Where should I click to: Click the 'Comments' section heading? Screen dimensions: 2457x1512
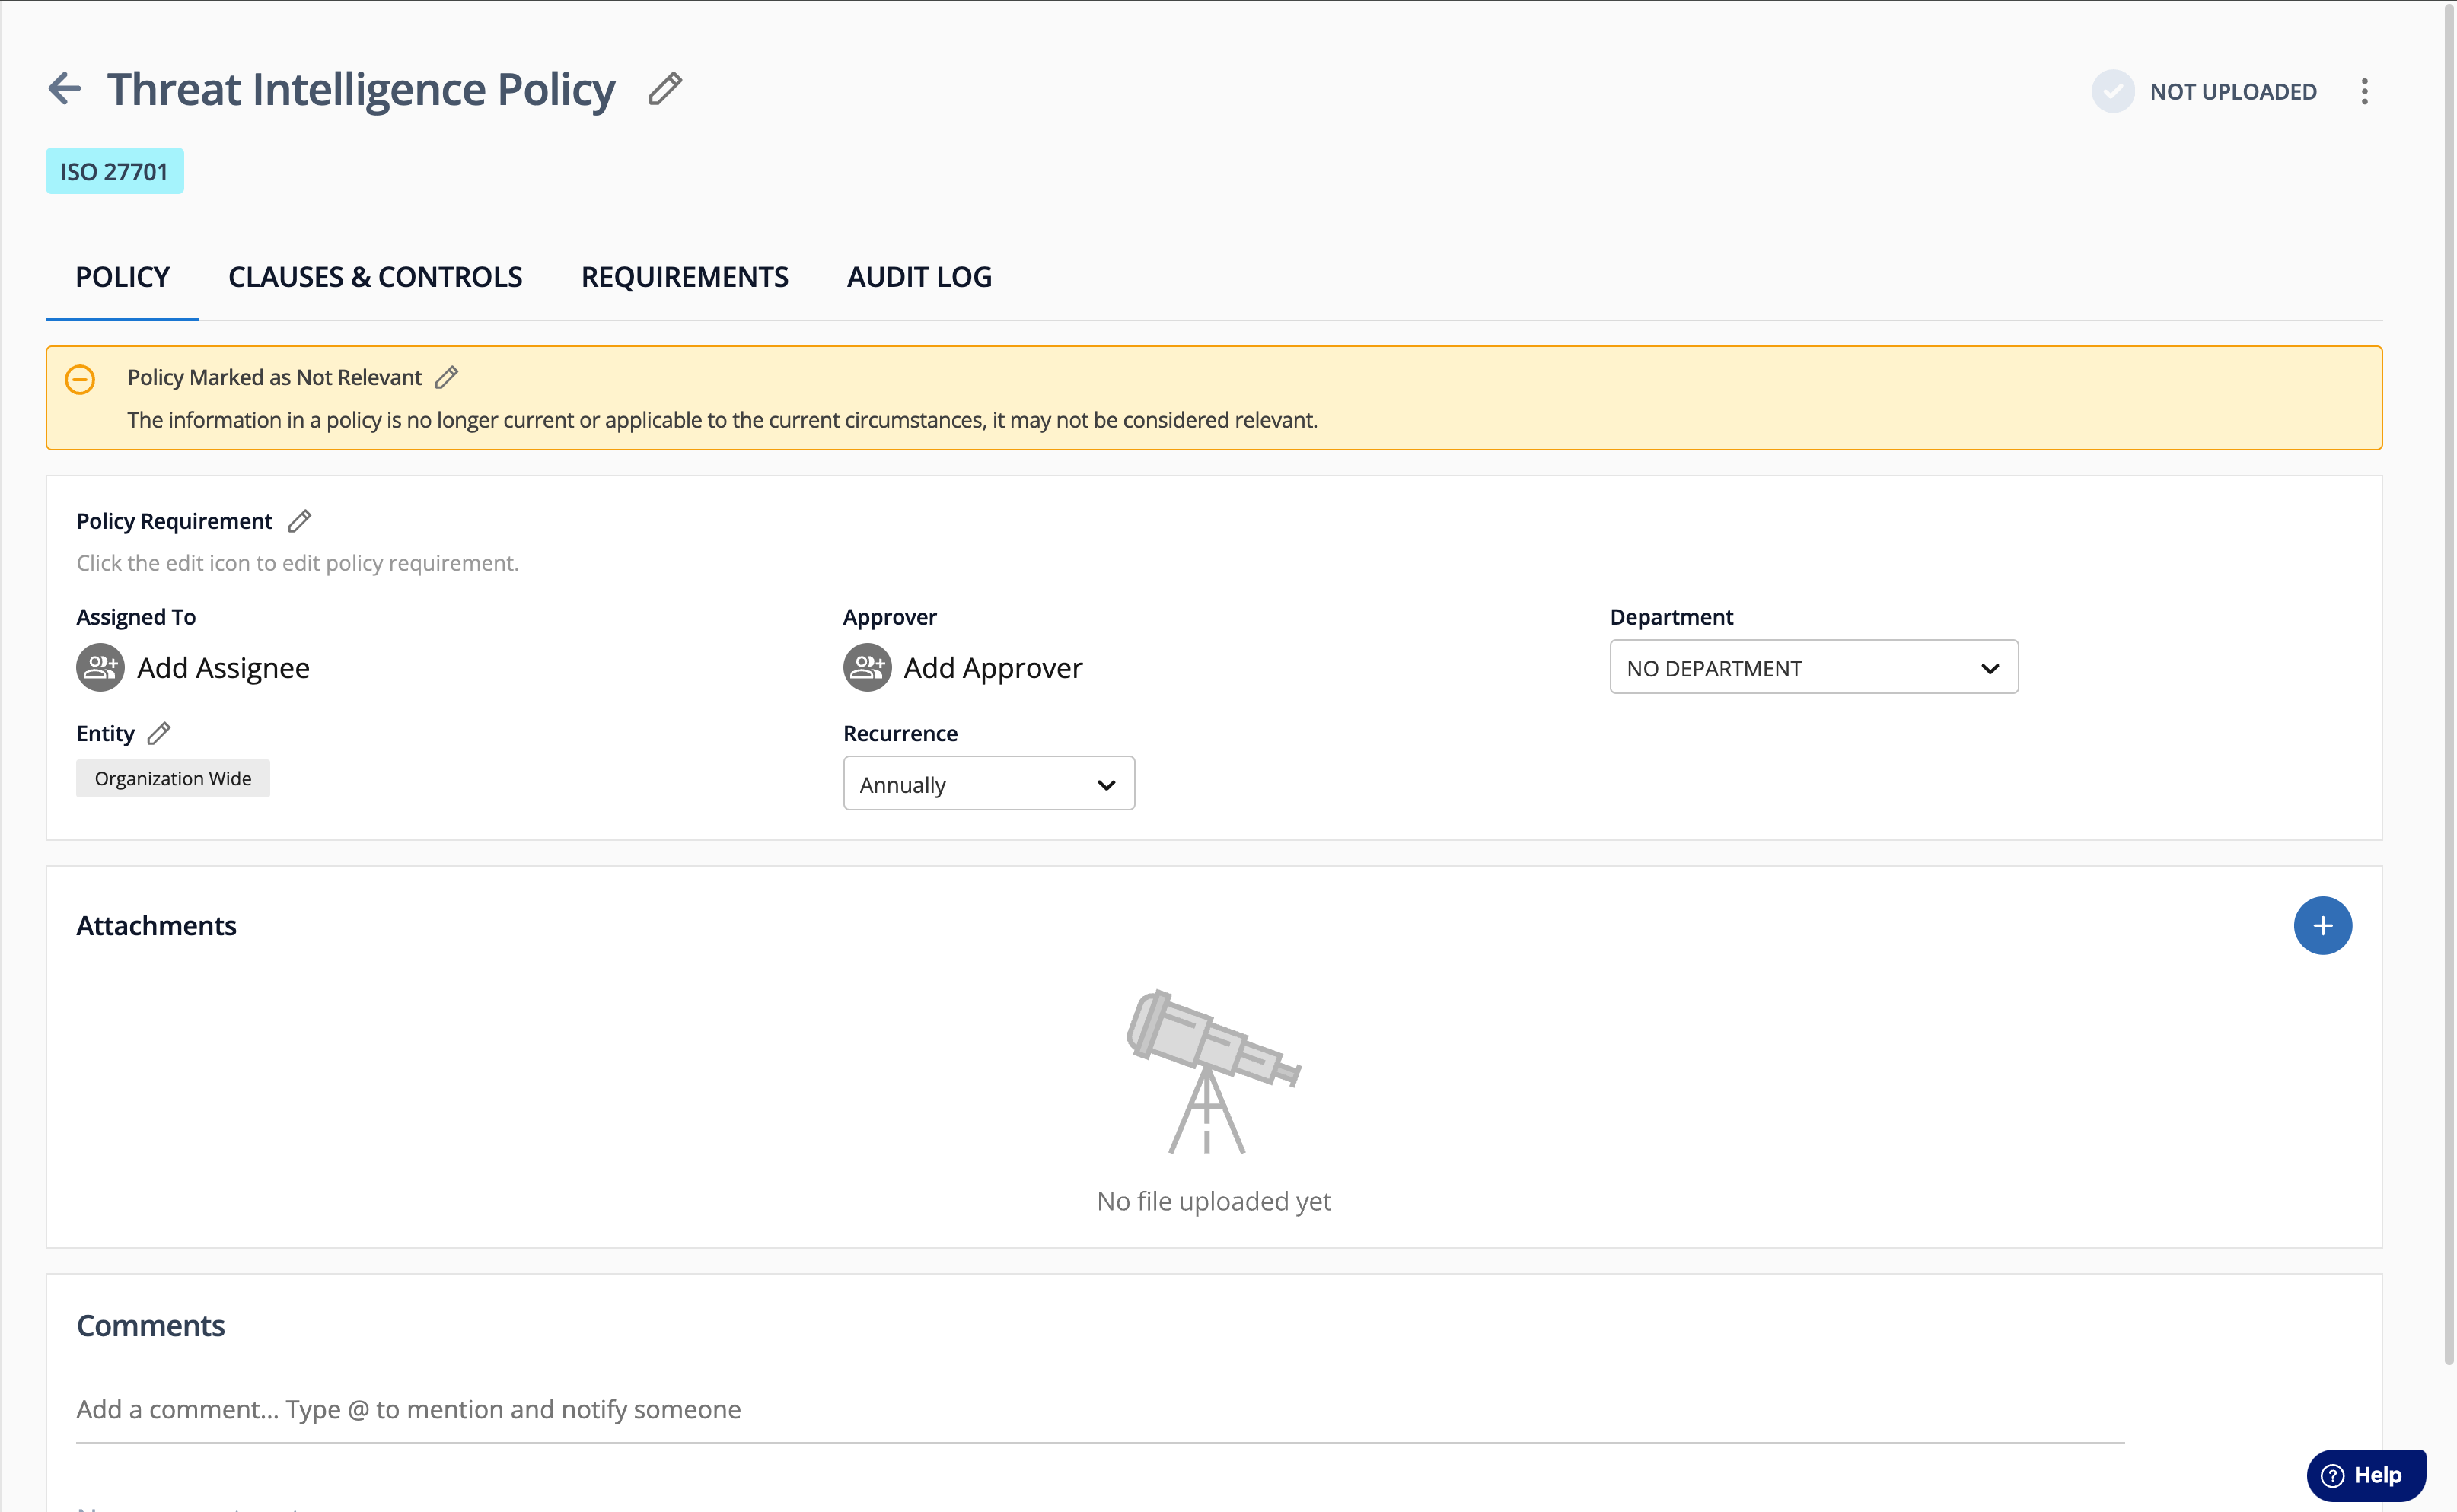coord(151,1325)
